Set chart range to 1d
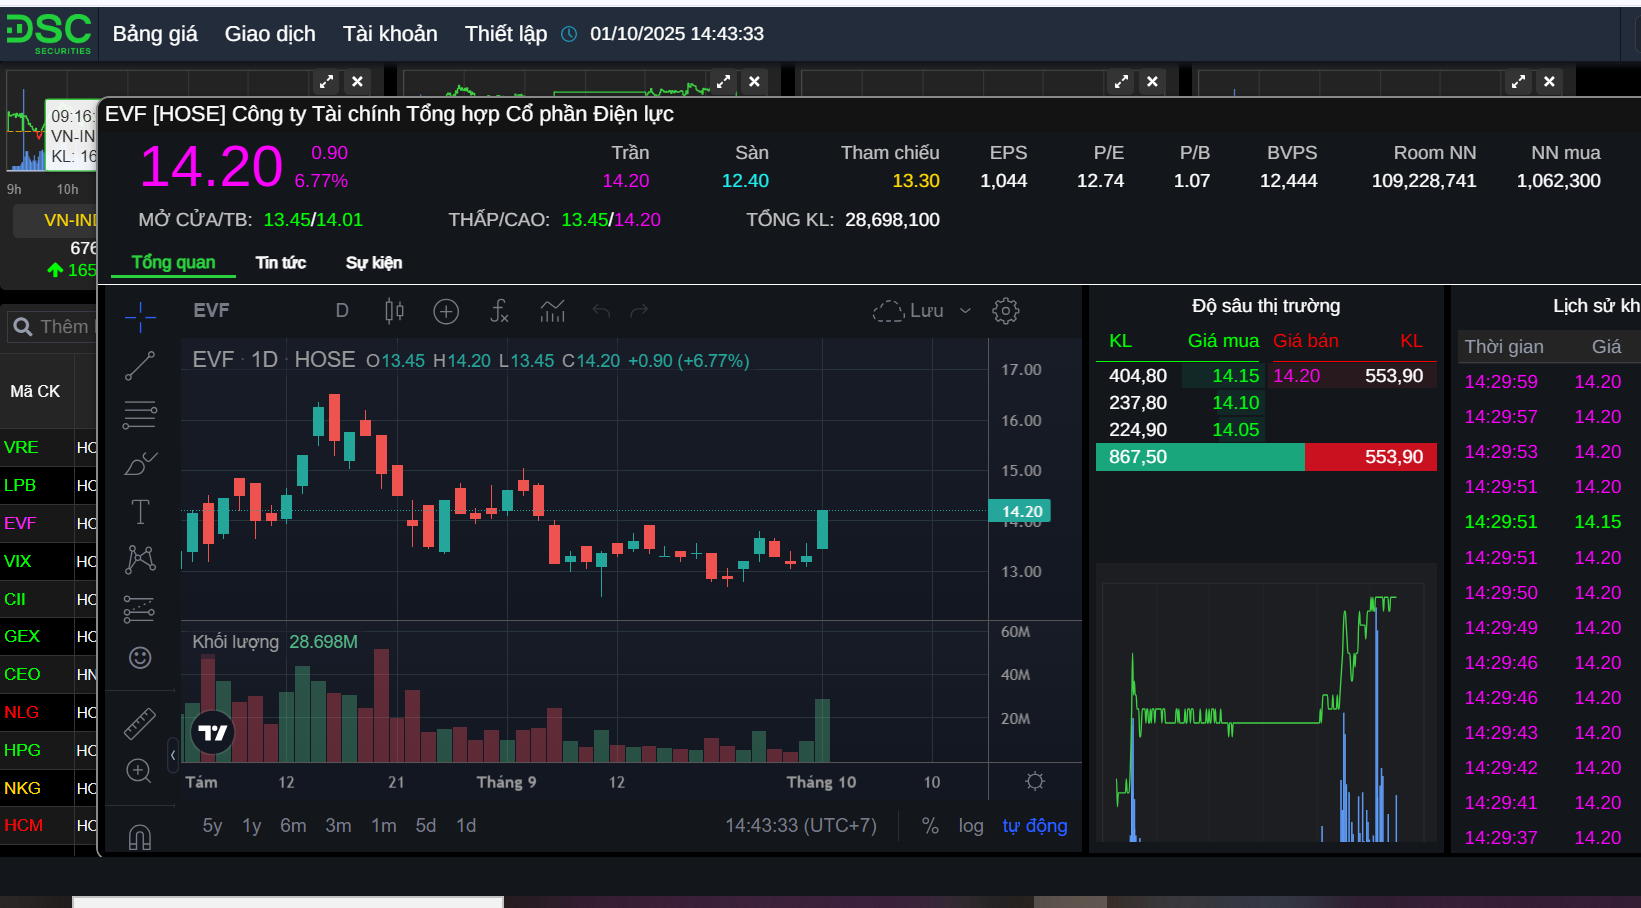 466,826
